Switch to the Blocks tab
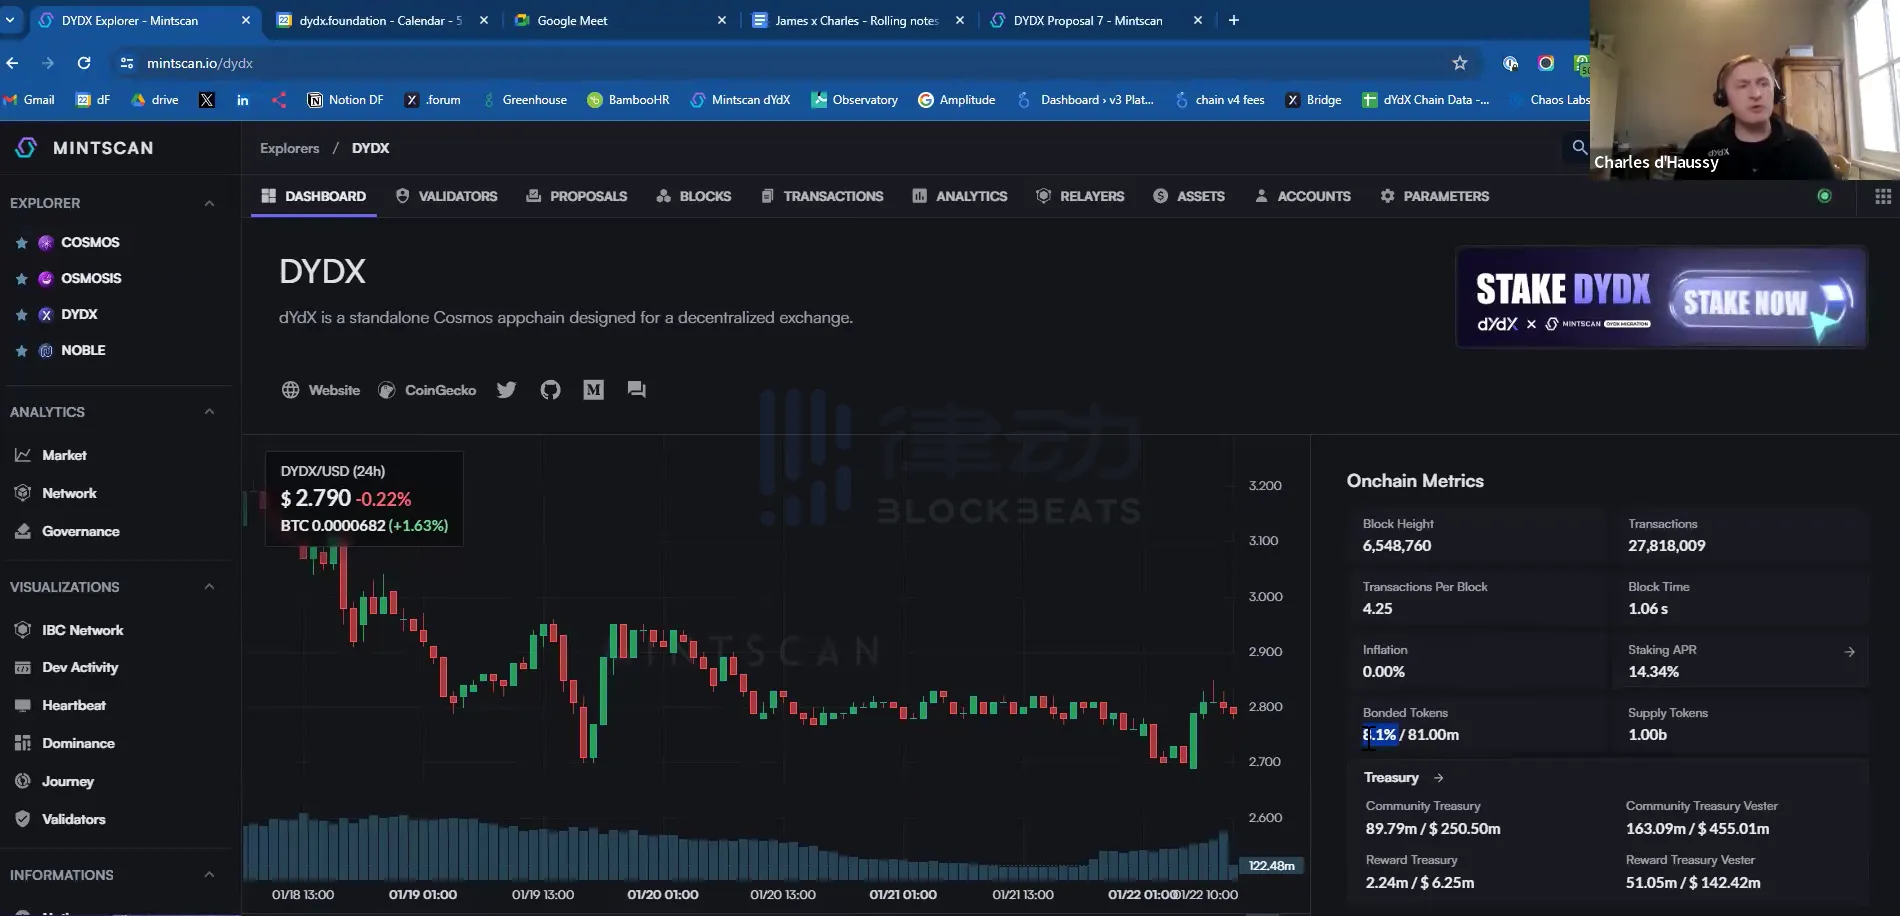 pos(694,196)
